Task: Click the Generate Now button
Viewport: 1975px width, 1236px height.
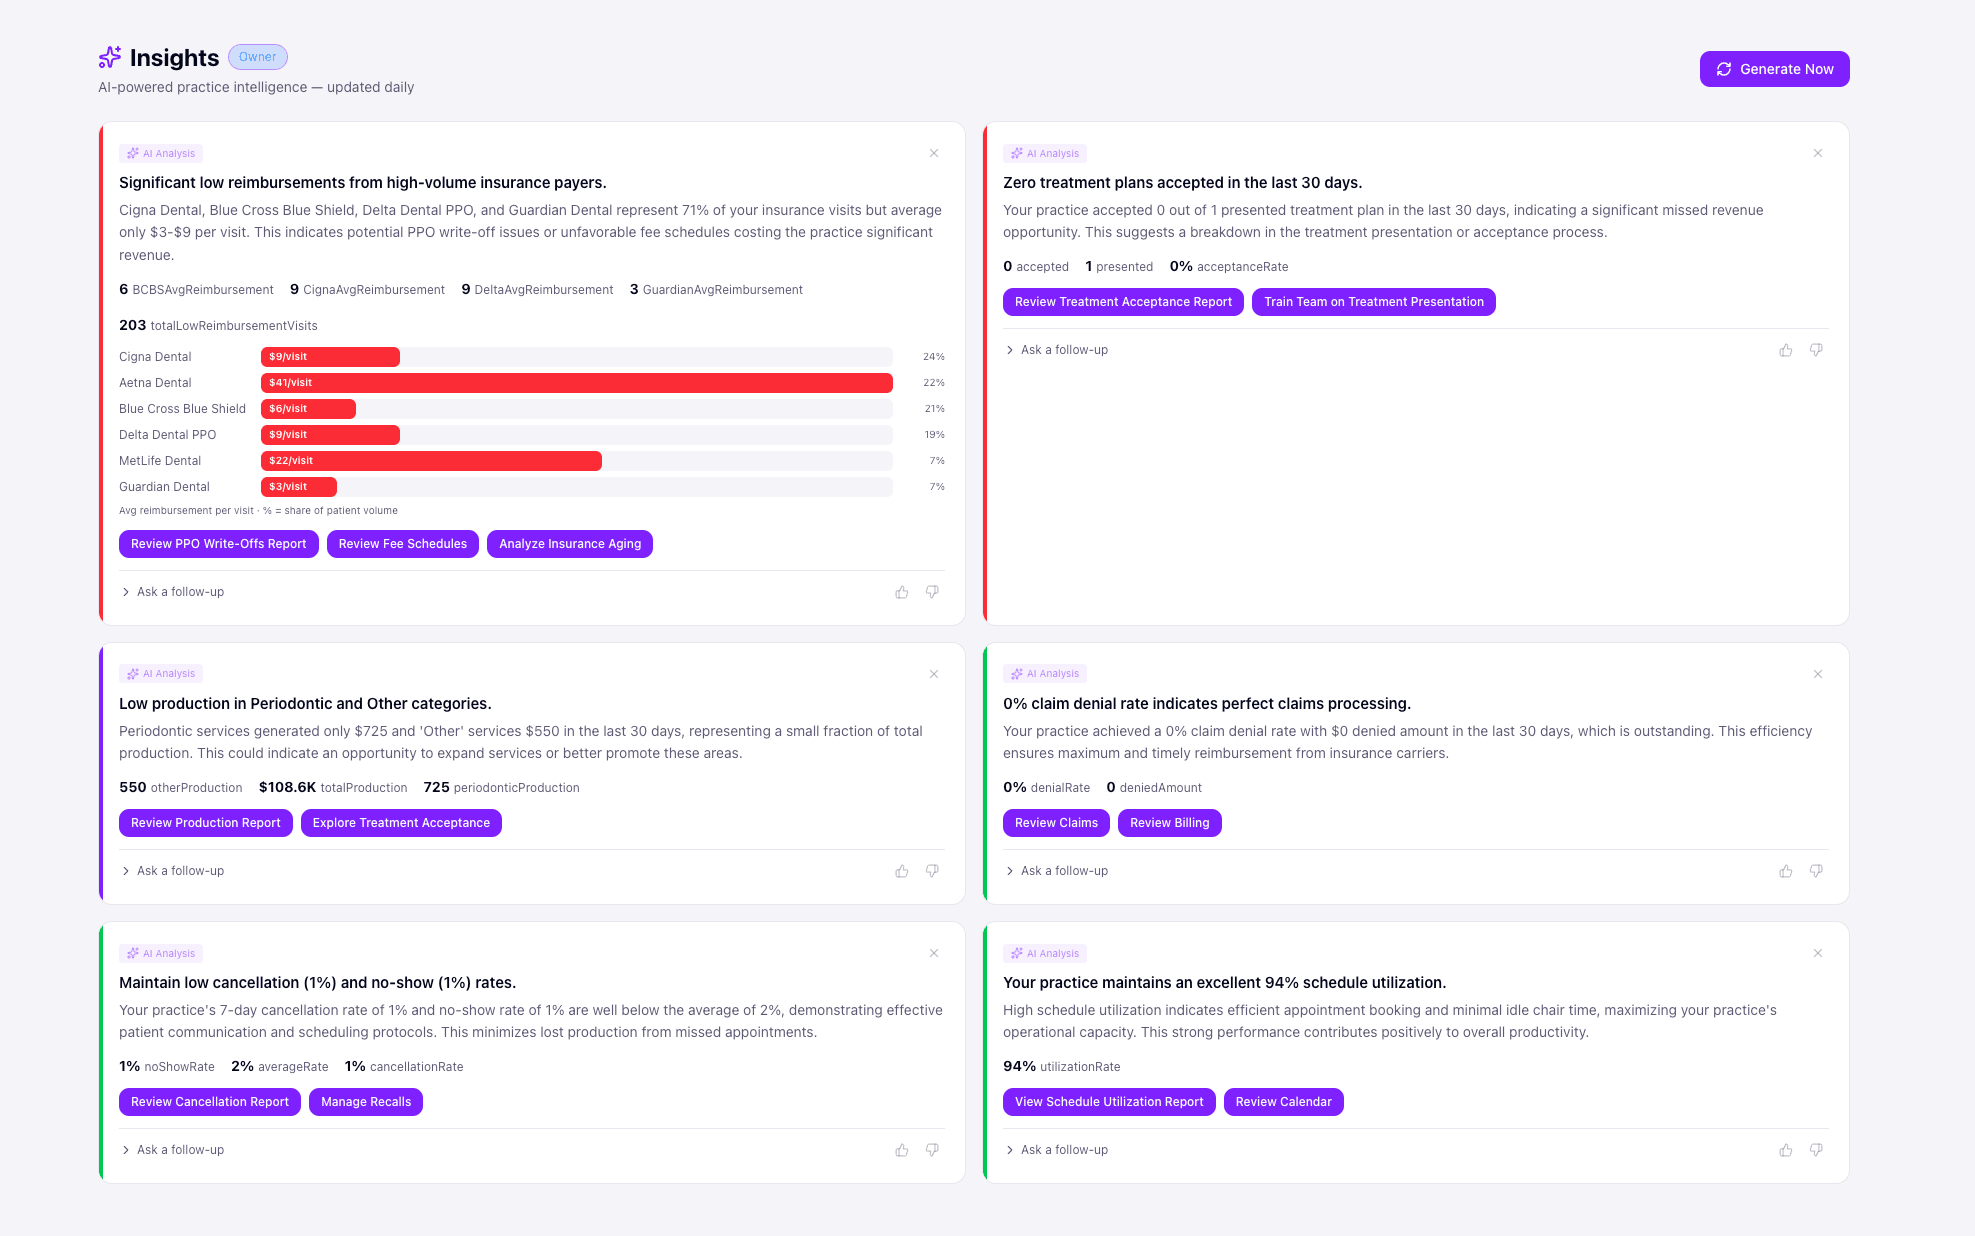Action: tap(1774, 69)
